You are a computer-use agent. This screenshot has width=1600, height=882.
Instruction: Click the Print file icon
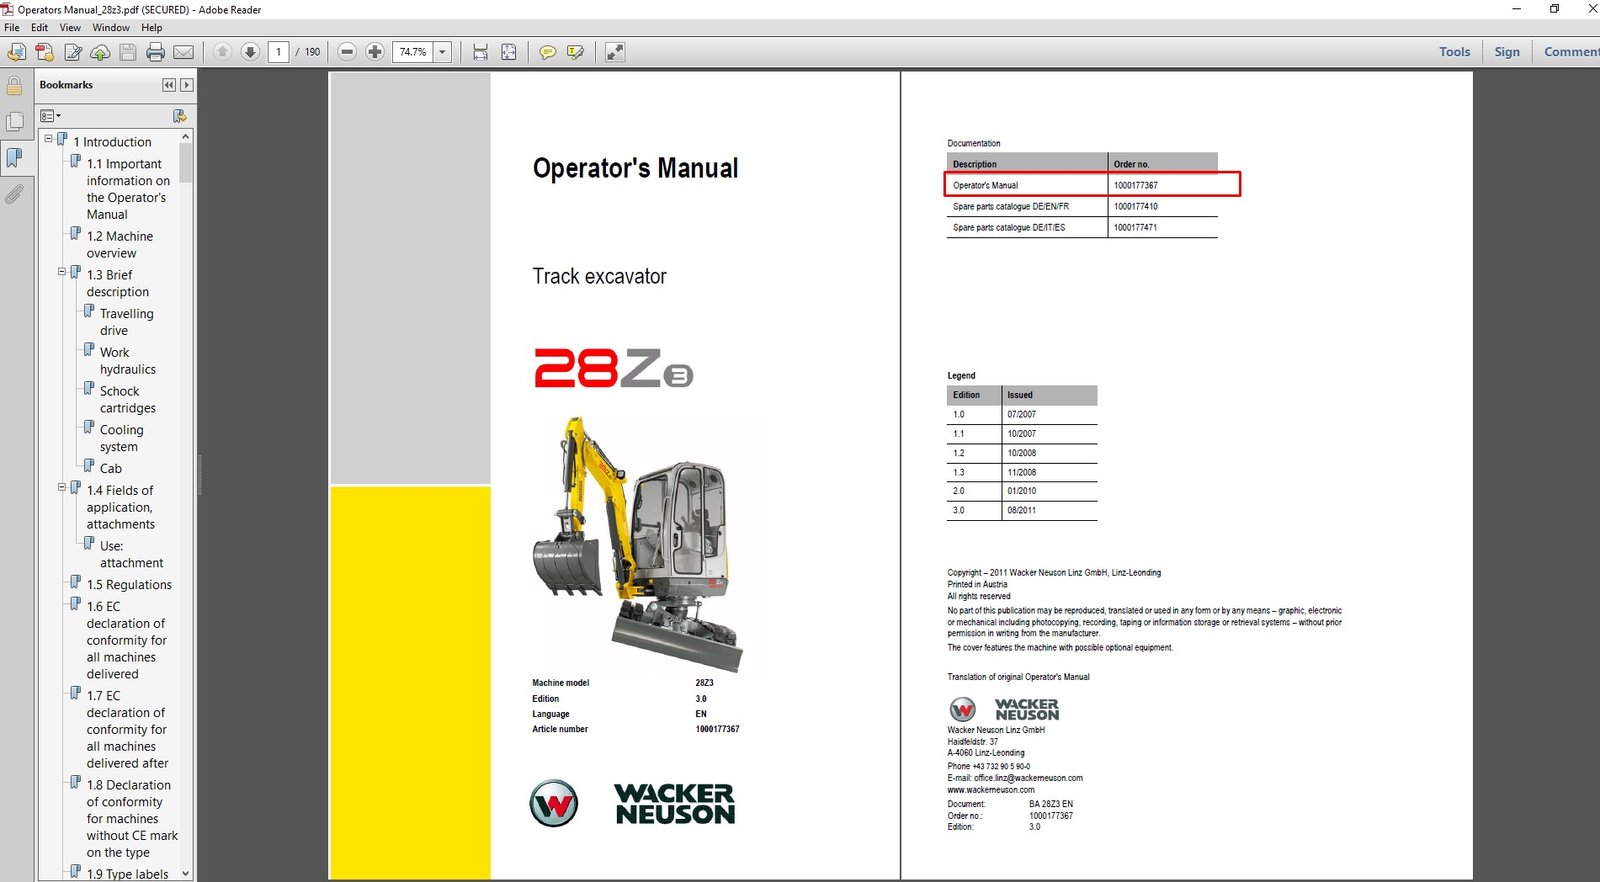point(155,52)
